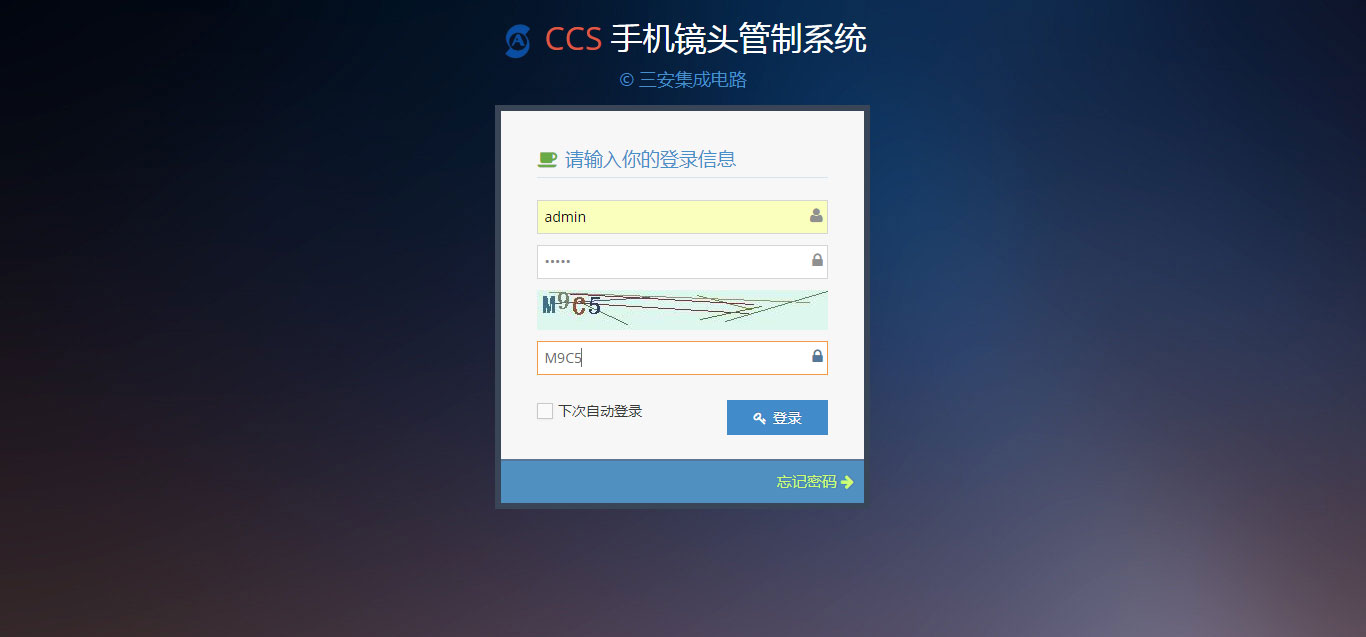Click the blue CCS logo icon
This screenshot has width=1366, height=637.
(x=517, y=41)
